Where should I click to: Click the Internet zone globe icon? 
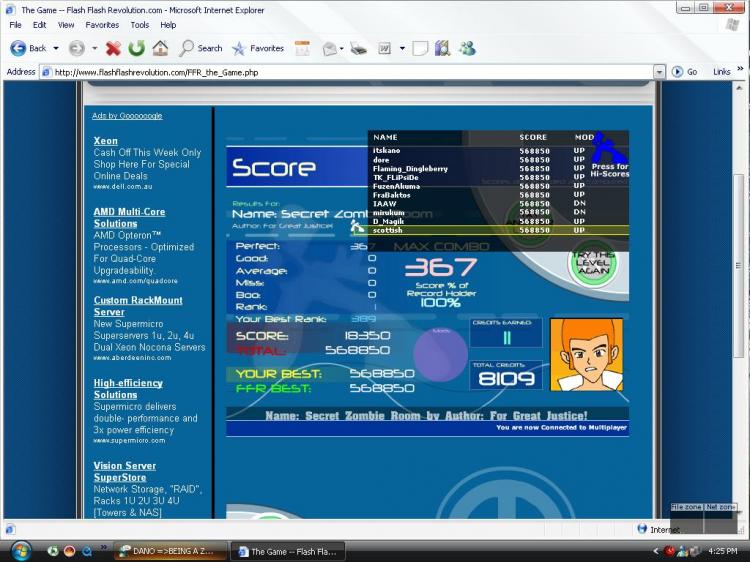[642, 529]
